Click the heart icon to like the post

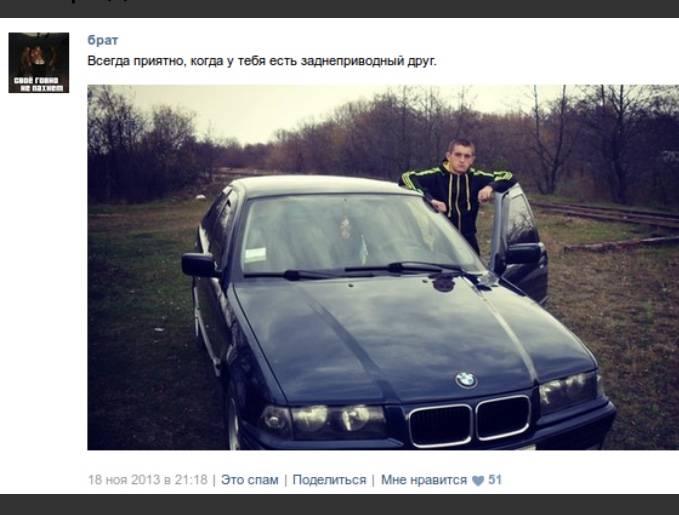(478, 481)
